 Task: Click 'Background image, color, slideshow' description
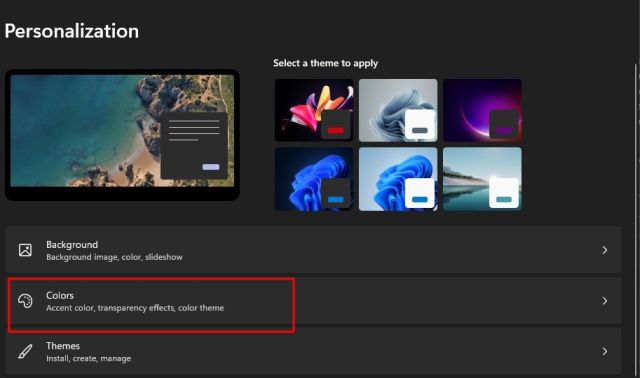click(114, 257)
